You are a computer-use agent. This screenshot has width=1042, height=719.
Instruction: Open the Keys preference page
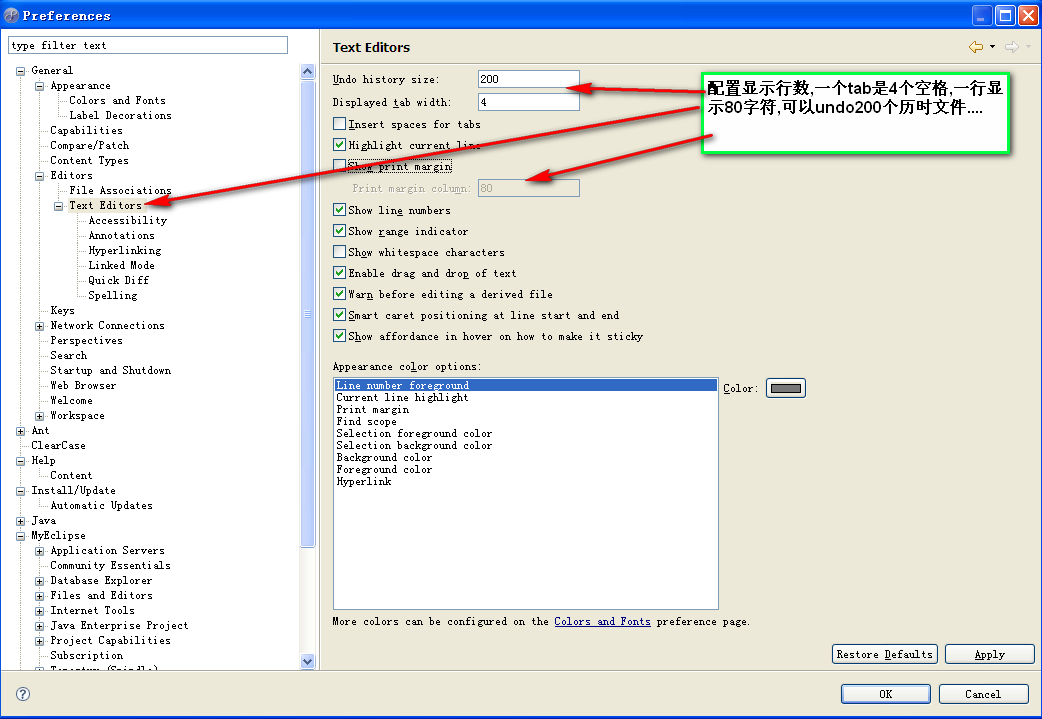[x=62, y=310]
